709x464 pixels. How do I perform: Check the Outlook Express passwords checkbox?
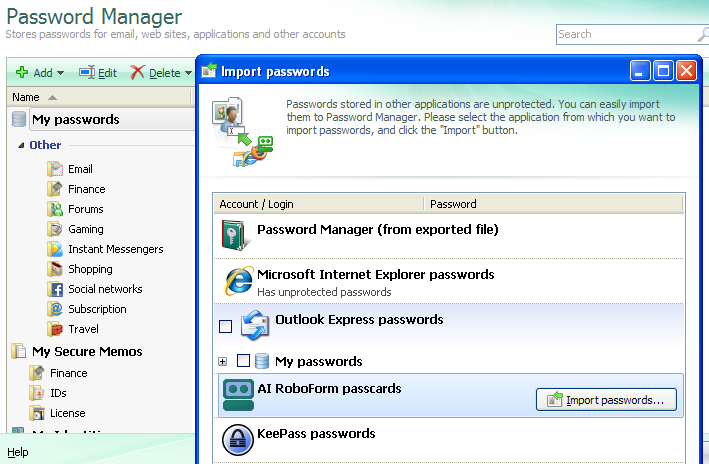click(225, 326)
